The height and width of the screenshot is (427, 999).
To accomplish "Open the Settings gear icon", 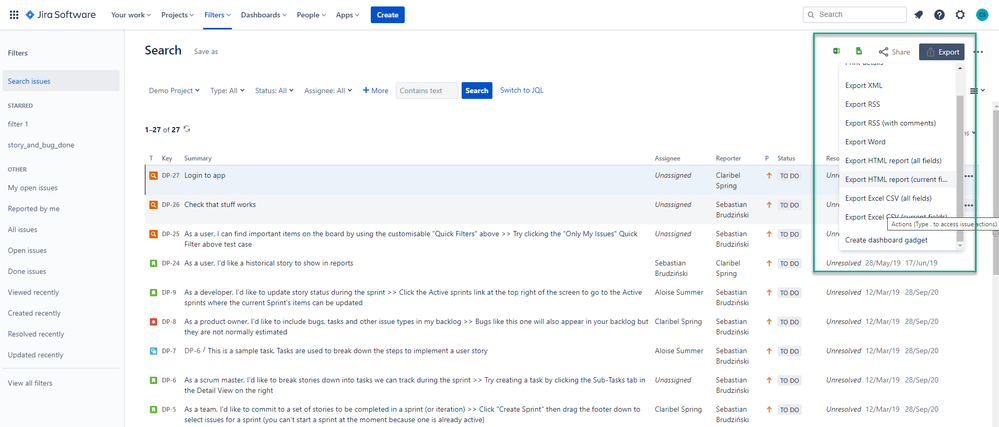I will (x=960, y=15).
